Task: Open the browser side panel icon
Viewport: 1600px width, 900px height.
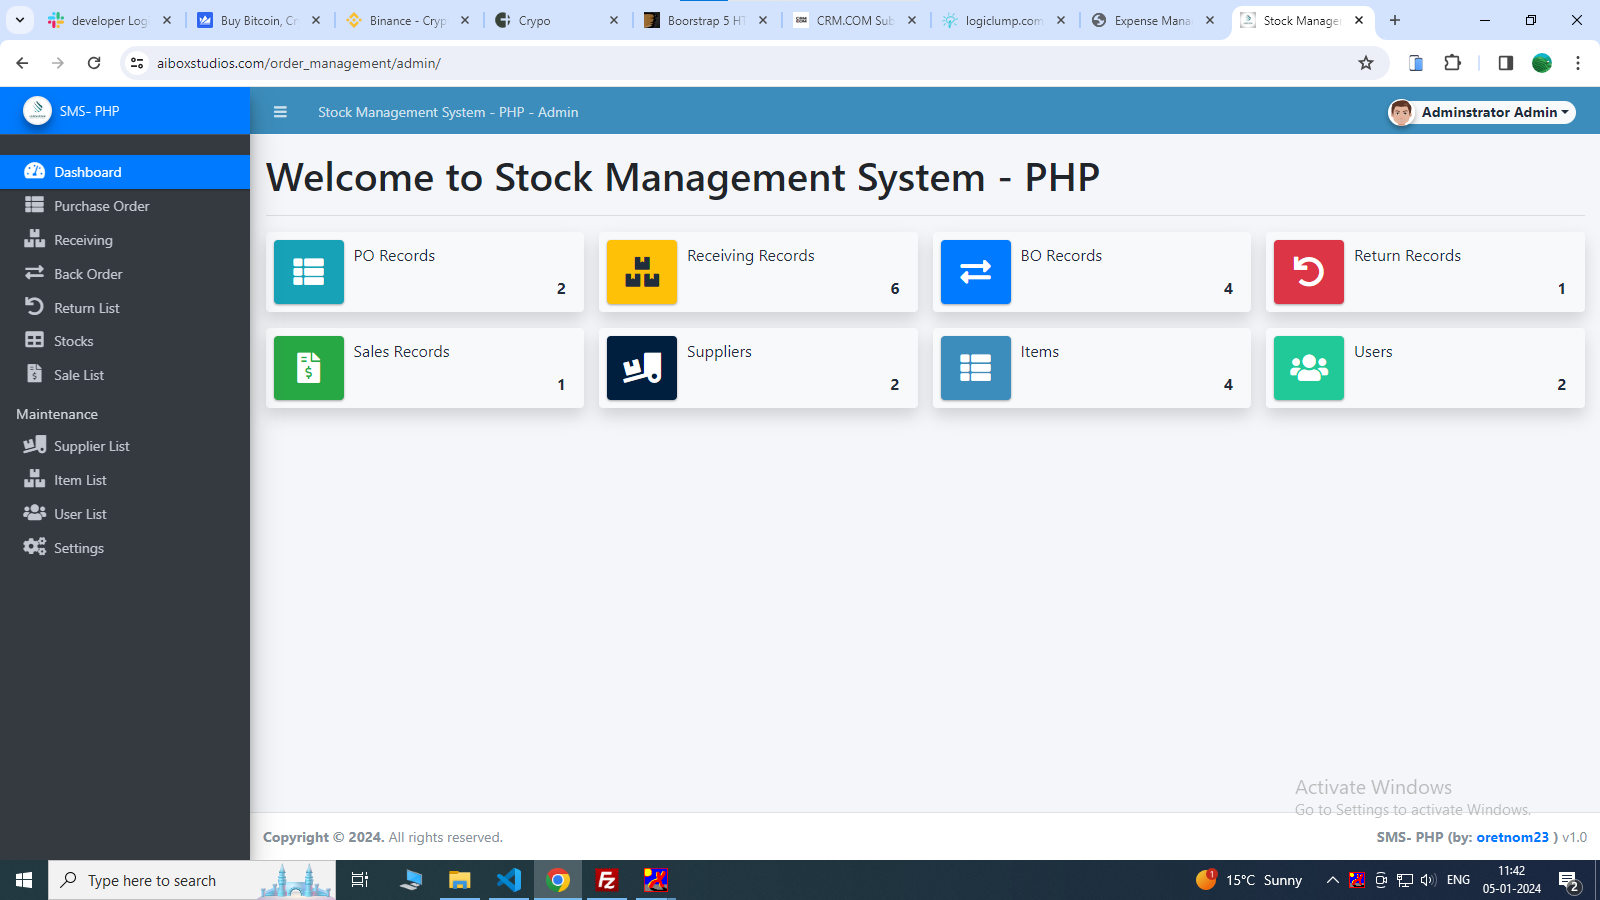Action: [x=1505, y=63]
